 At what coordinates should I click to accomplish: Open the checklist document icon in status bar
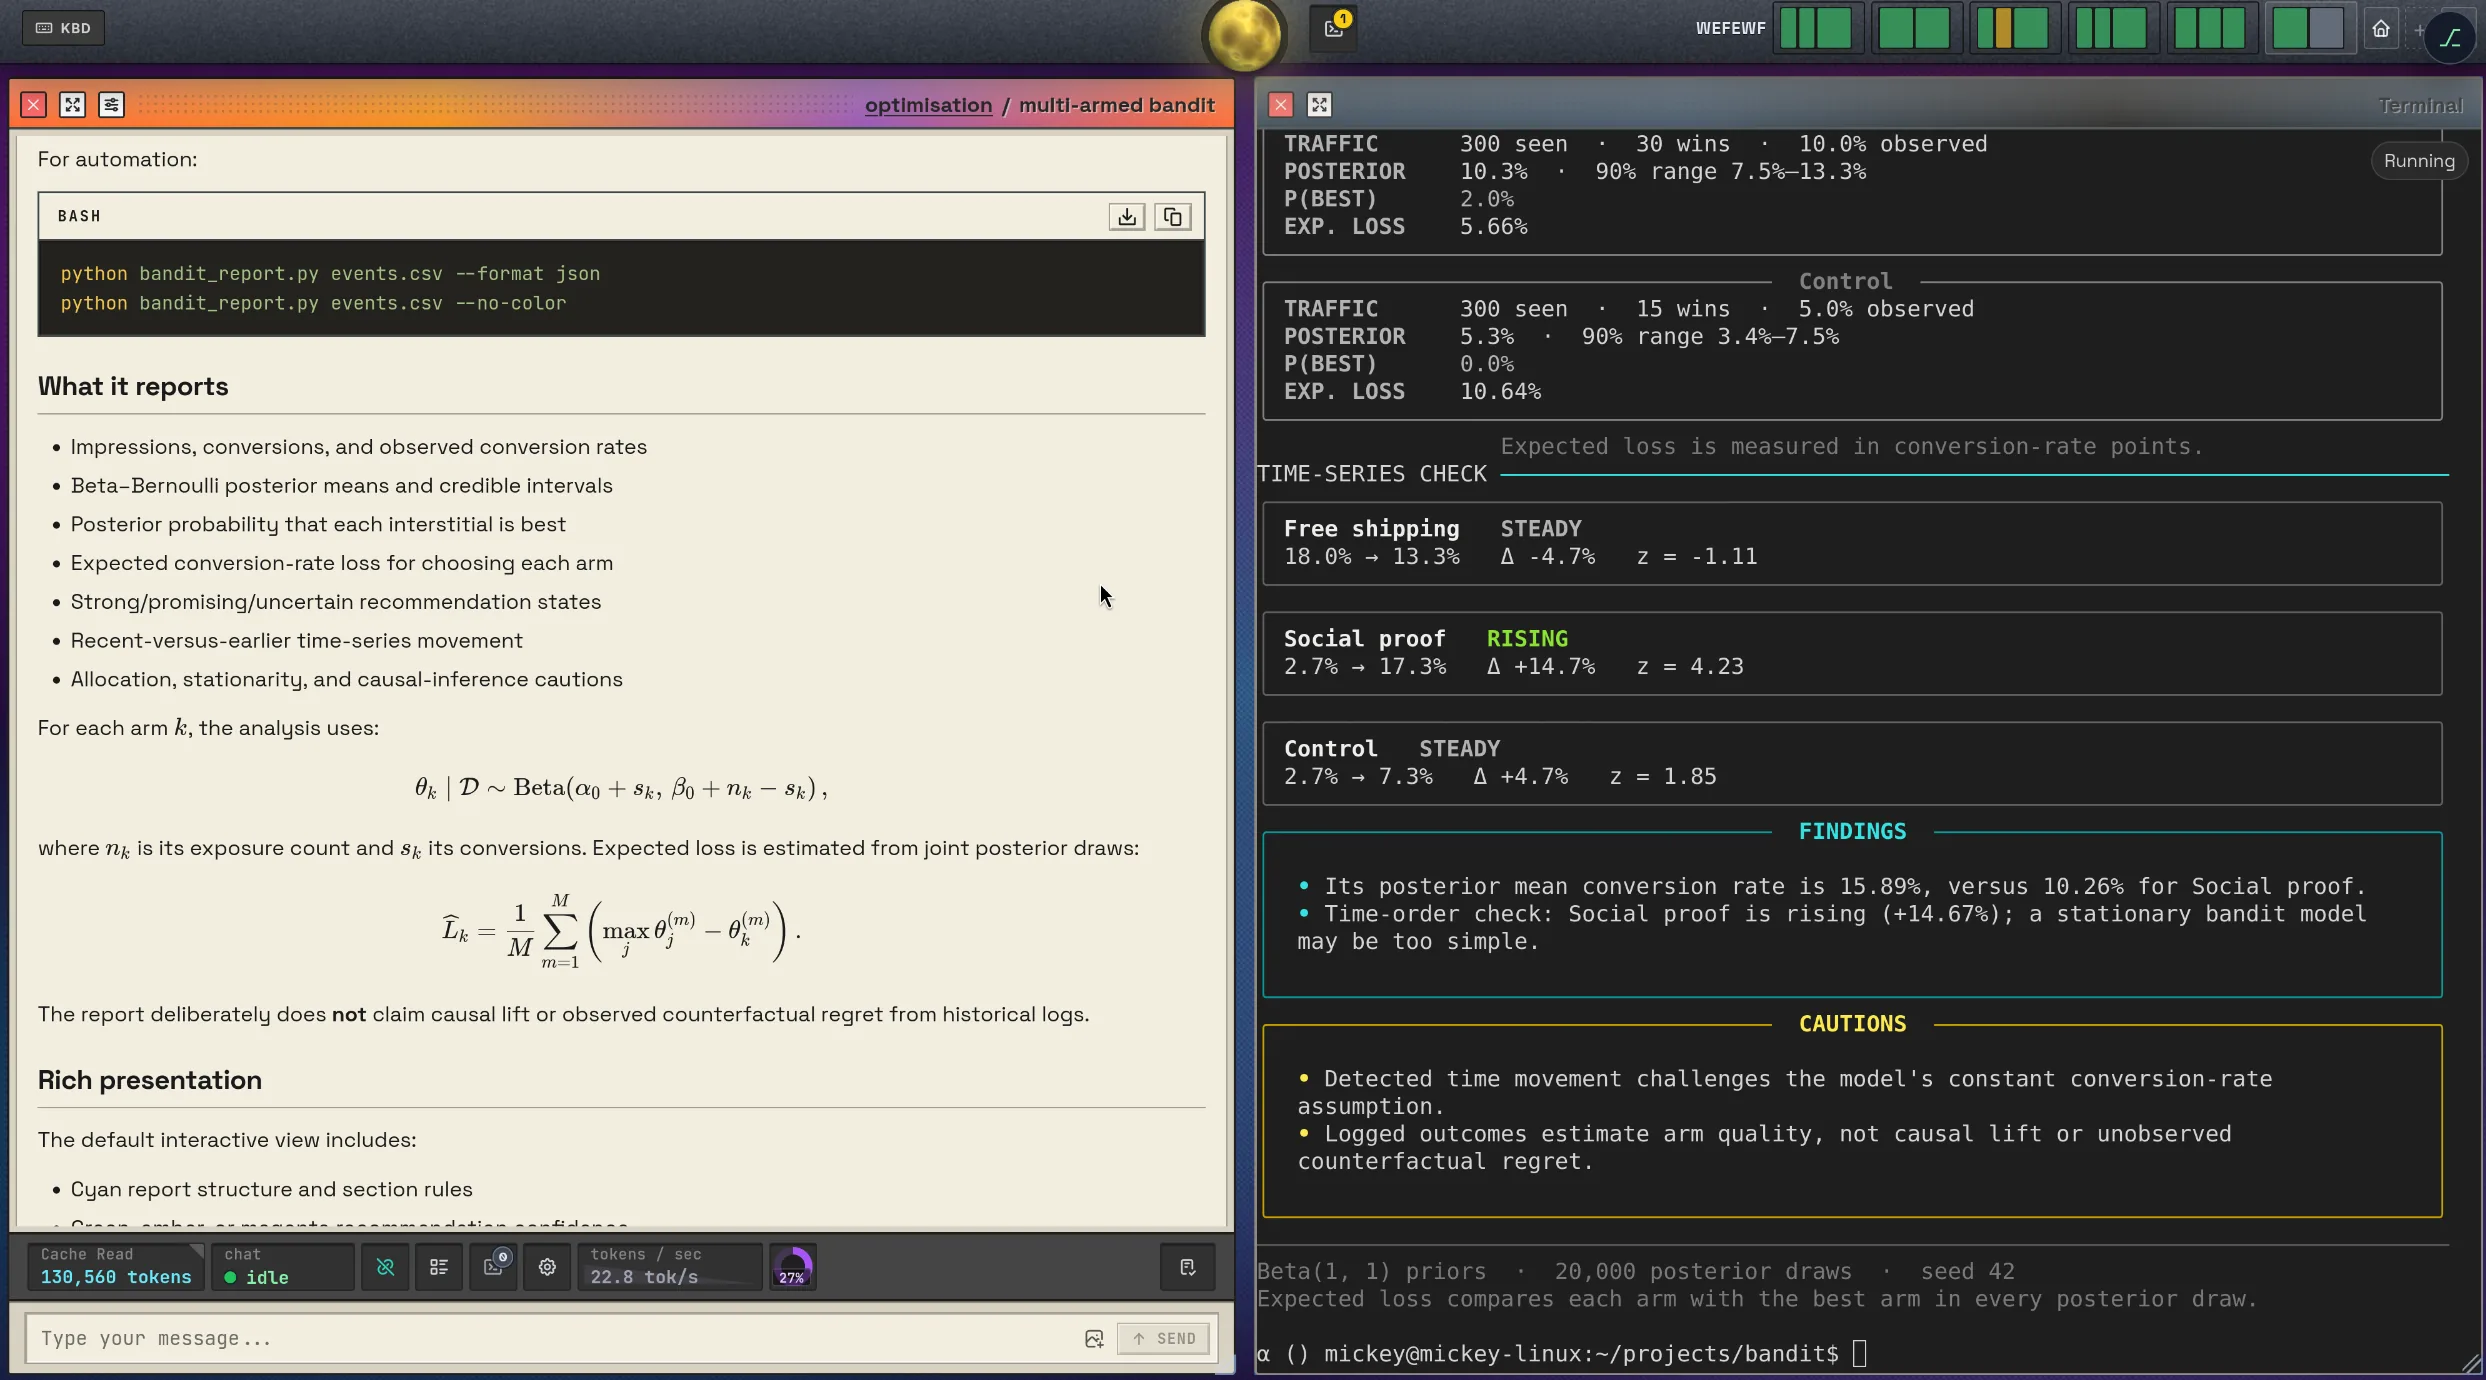pos(1187,1267)
